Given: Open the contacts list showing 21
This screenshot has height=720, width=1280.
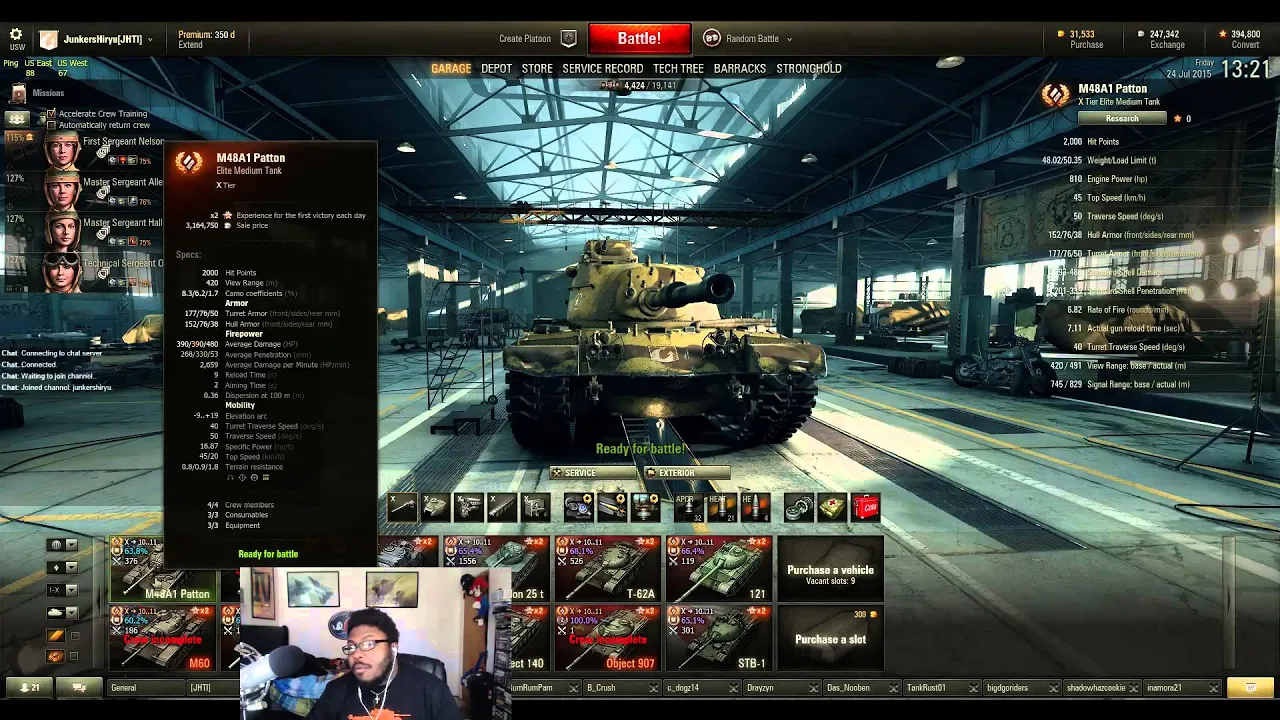Looking at the screenshot, I should point(29,688).
